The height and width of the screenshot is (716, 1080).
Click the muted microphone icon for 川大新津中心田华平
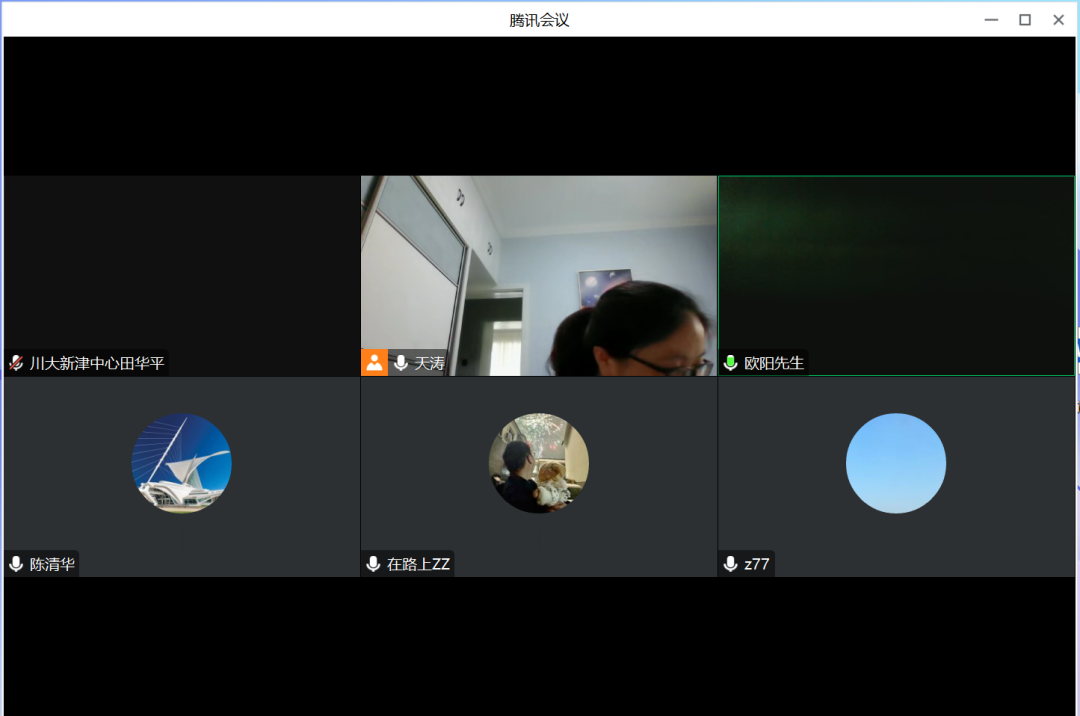(x=17, y=363)
